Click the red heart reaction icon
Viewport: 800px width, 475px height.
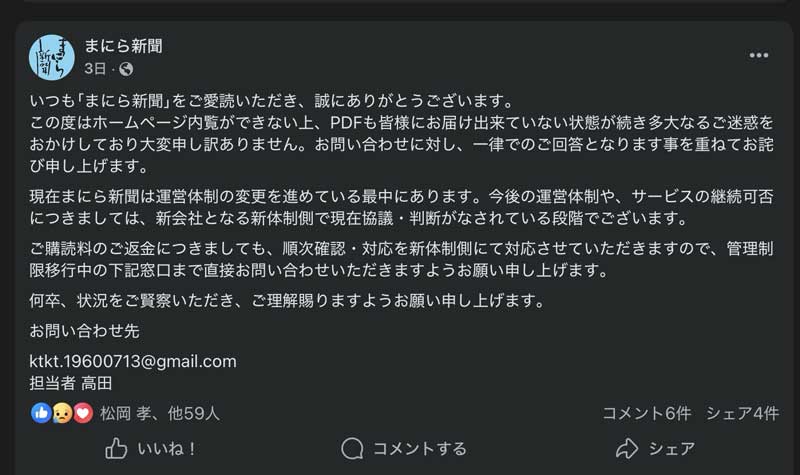(82, 412)
